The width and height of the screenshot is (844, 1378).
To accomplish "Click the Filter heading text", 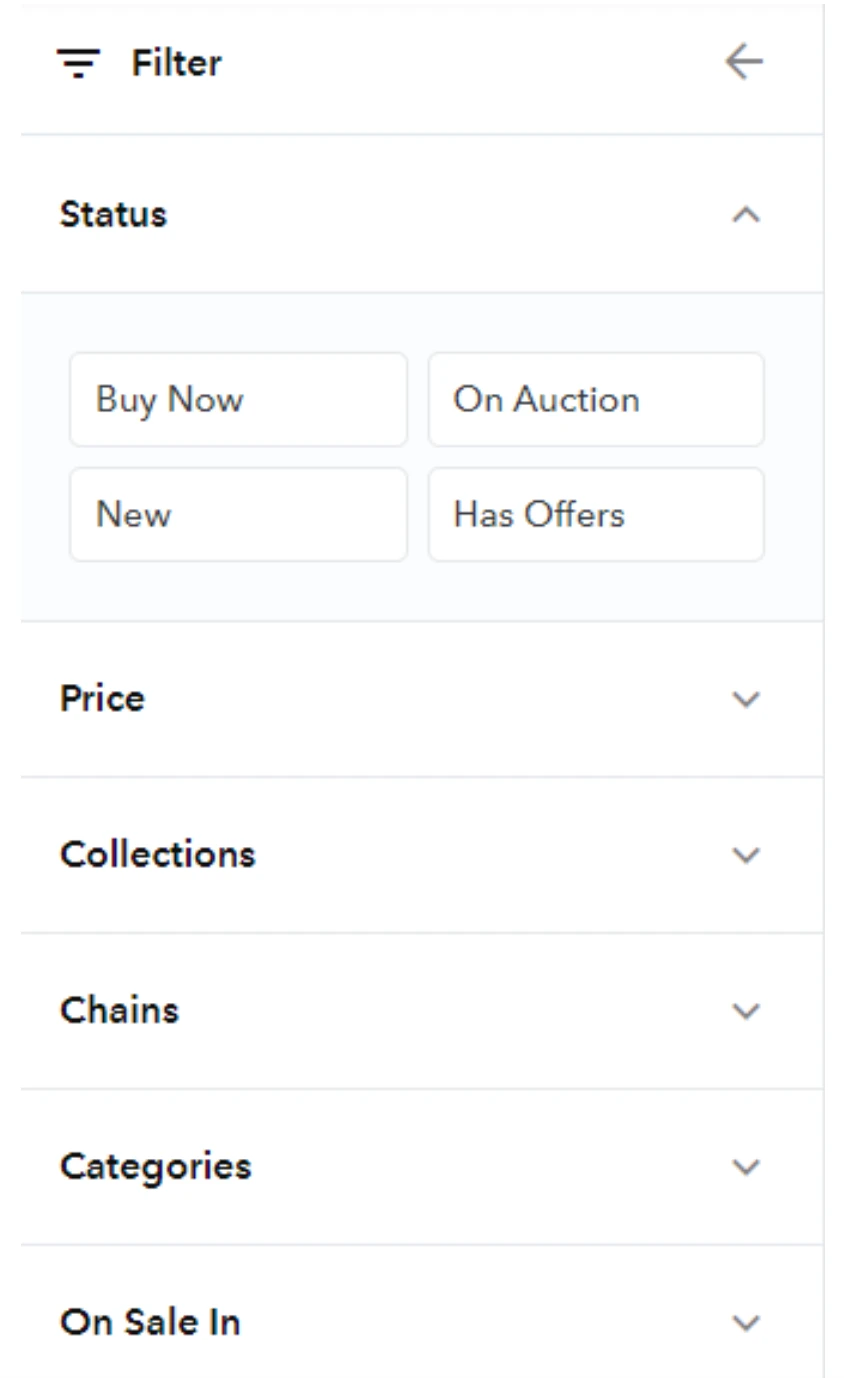I will 177,63.
